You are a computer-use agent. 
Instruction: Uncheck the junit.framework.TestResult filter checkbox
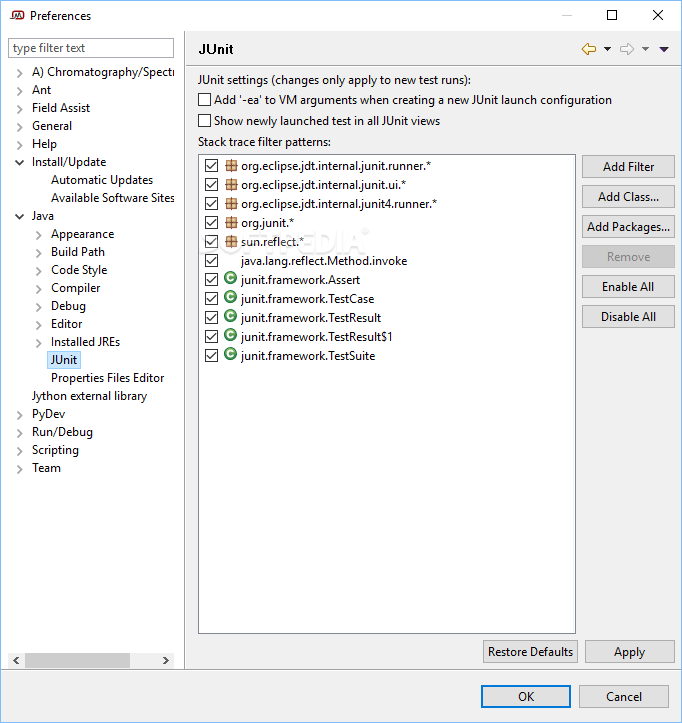coord(211,317)
